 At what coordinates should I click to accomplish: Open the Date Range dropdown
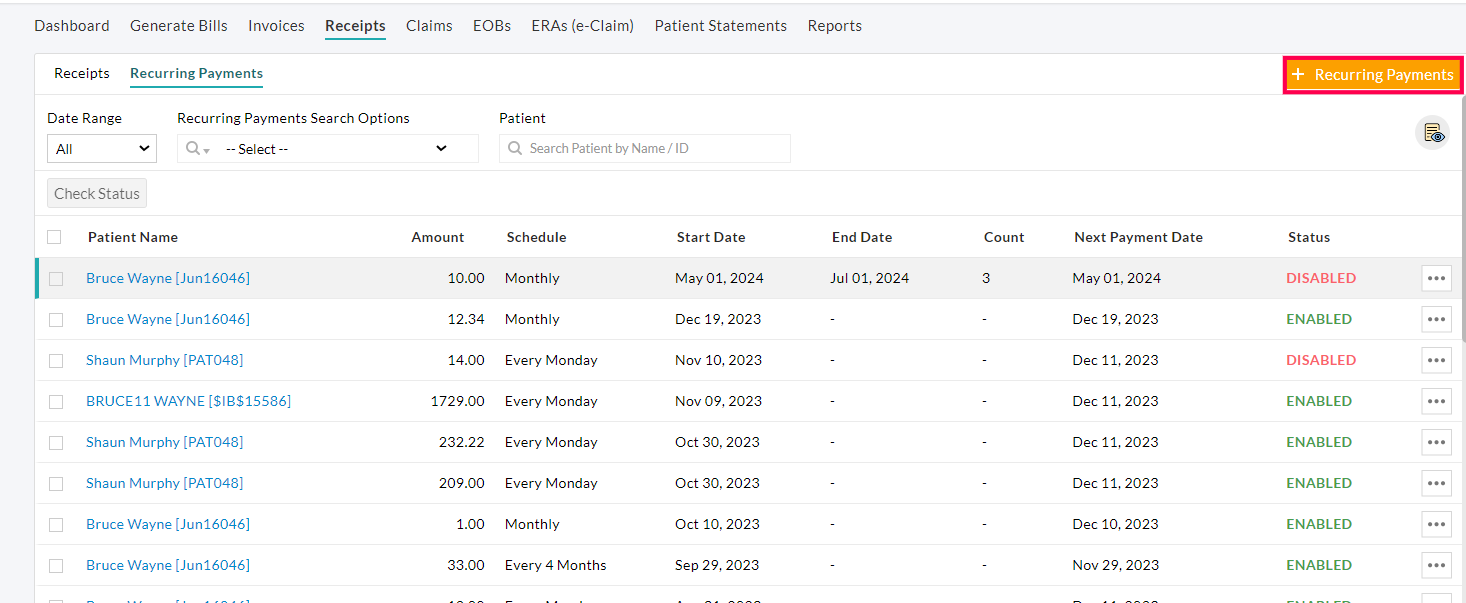click(101, 148)
